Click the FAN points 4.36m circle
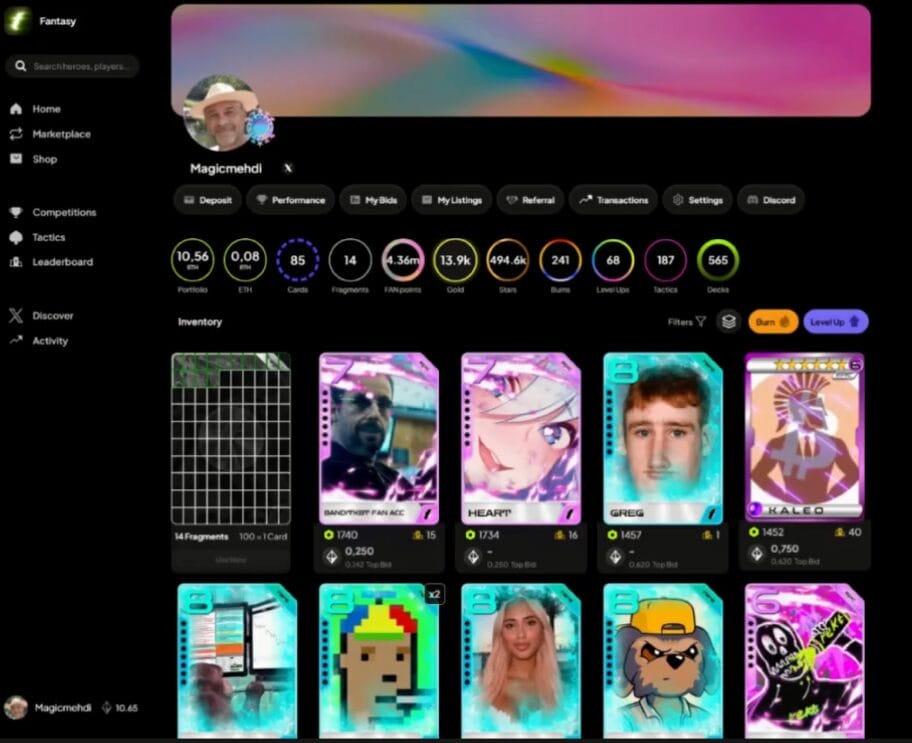Image resolution: width=912 pixels, height=743 pixels. [x=403, y=260]
